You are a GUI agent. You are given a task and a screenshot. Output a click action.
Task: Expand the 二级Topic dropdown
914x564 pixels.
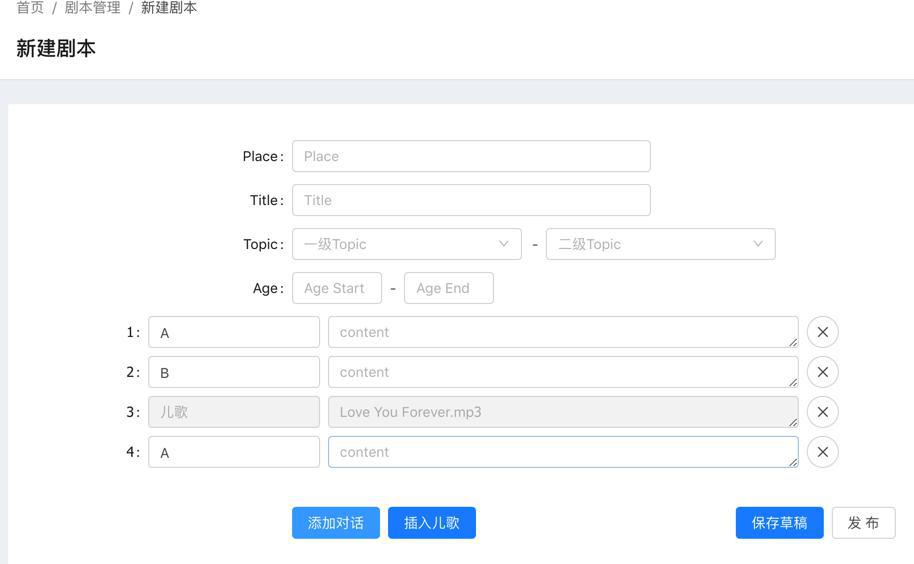[x=660, y=244]
